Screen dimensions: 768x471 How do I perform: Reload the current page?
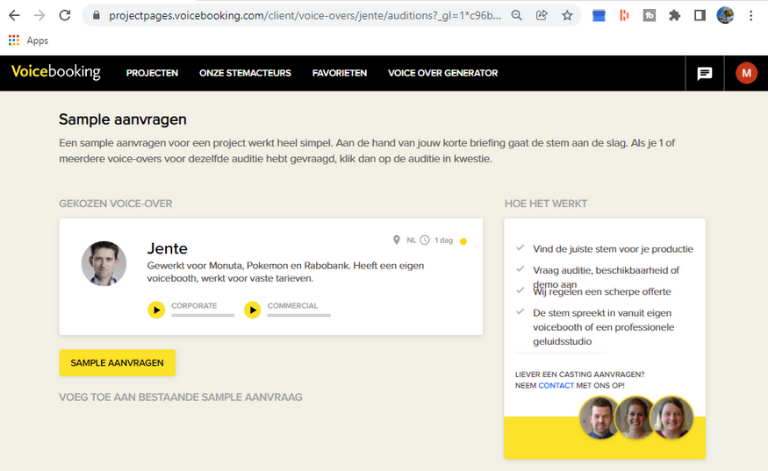click(65, 16)
